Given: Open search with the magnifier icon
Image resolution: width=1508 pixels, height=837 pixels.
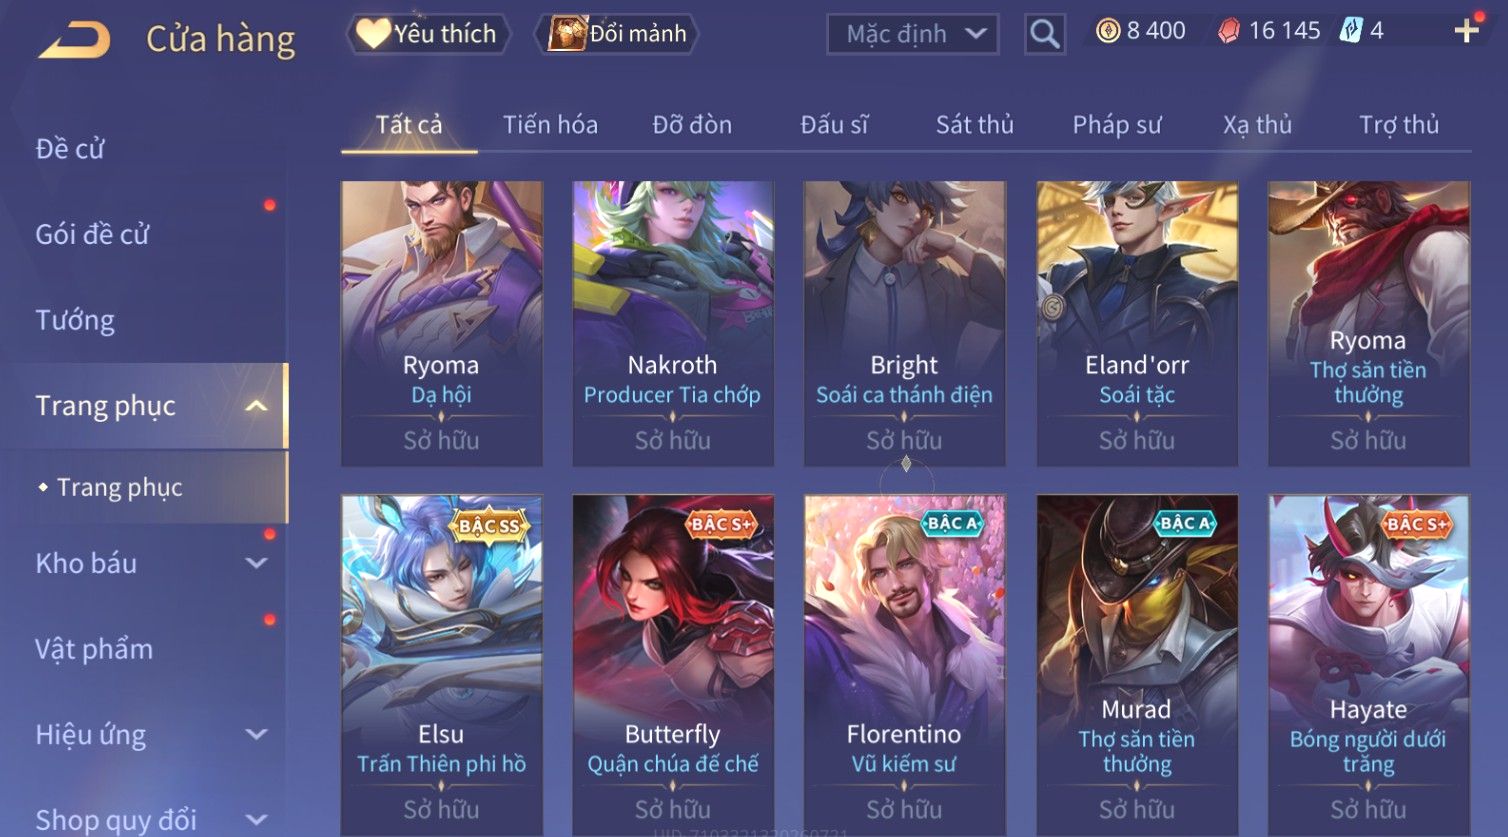Looking at the screenshot, I should point(1044,34).
